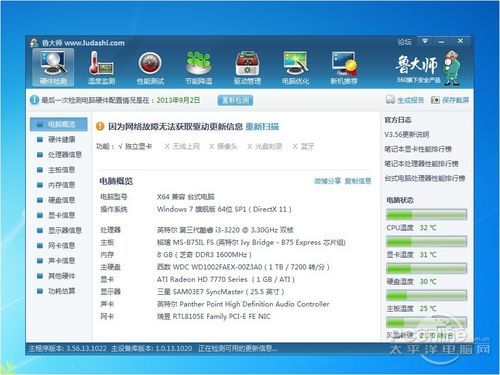Open 笔记本显卡性能排行榜 link
500x375 pixels.
tap(418, 149)
